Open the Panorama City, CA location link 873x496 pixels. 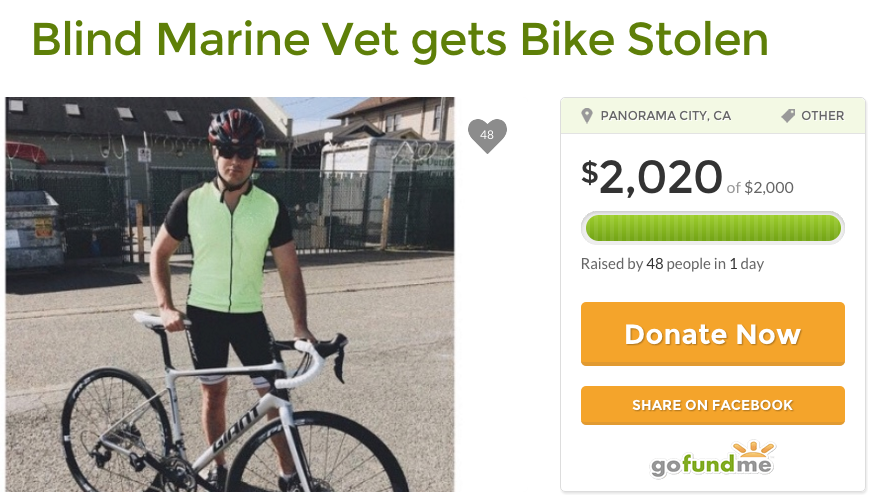[665, 116]
